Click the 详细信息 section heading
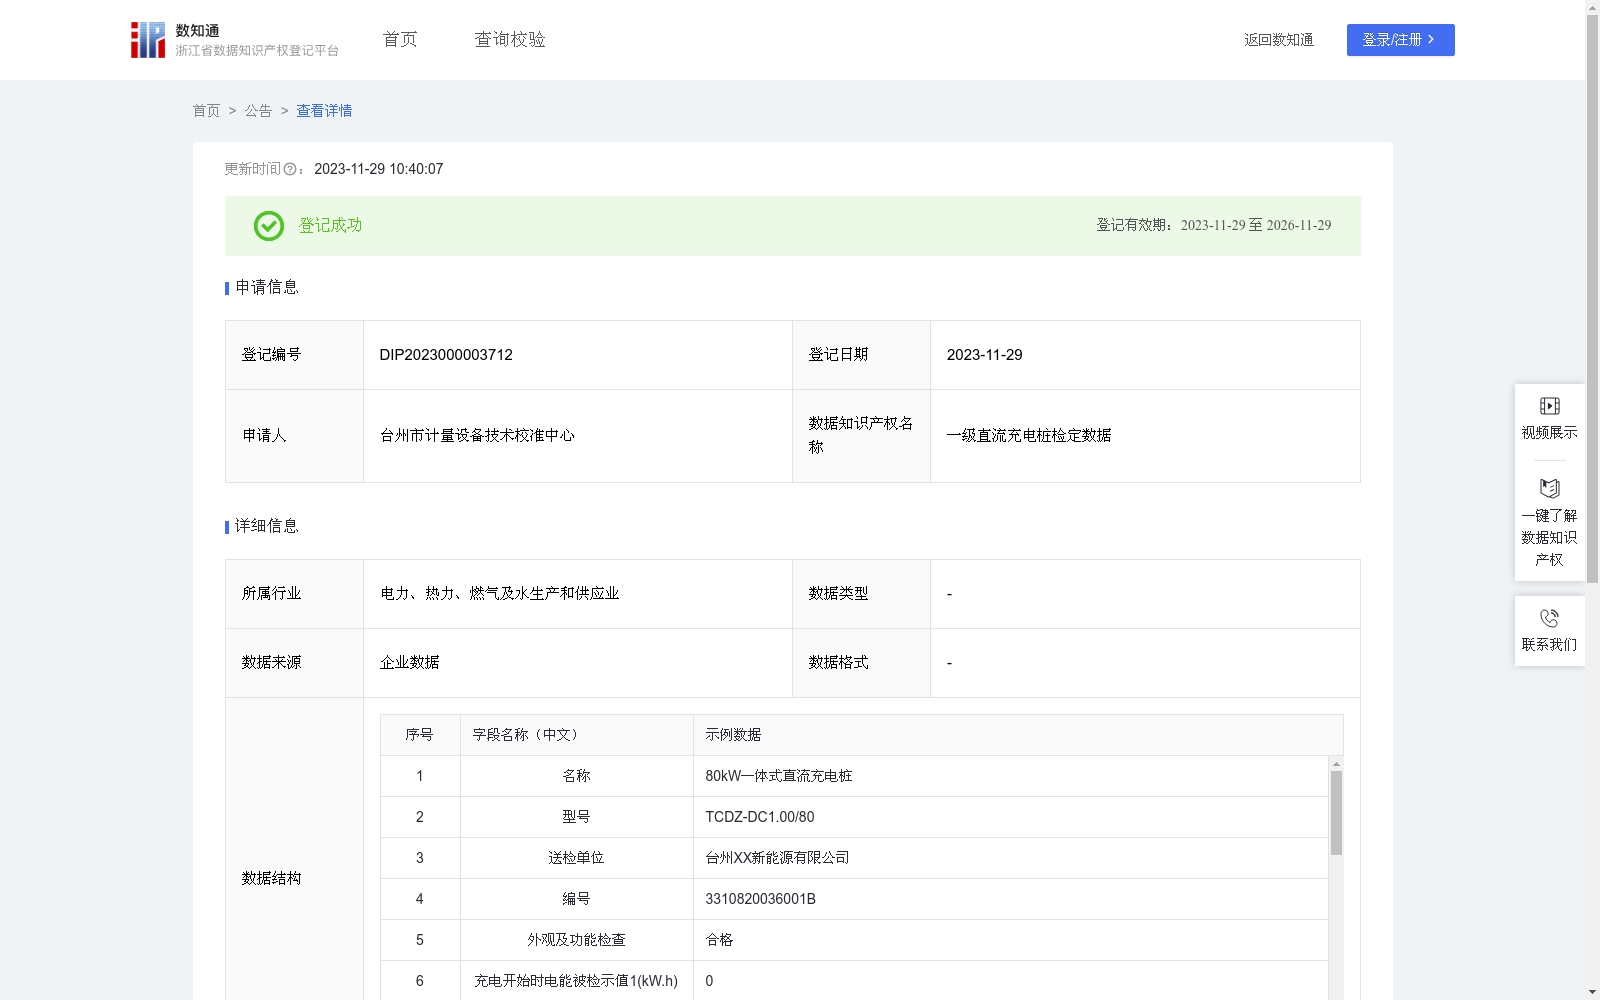1600x1000 pixels. coord(266,527)
